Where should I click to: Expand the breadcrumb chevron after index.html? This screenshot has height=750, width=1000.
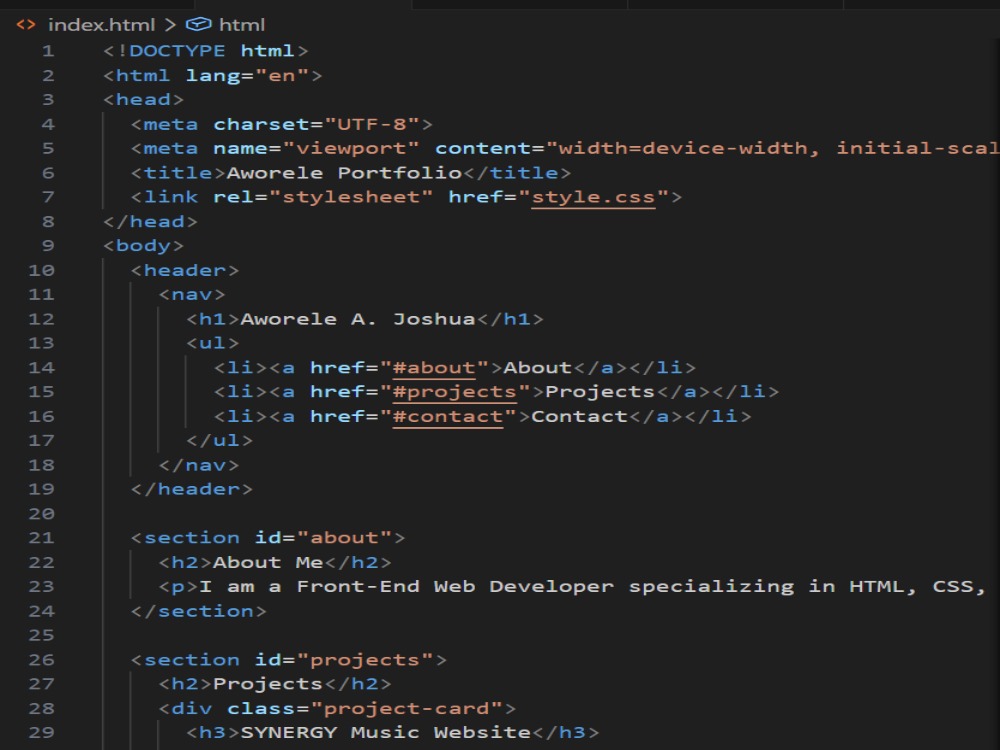[170, 25]
